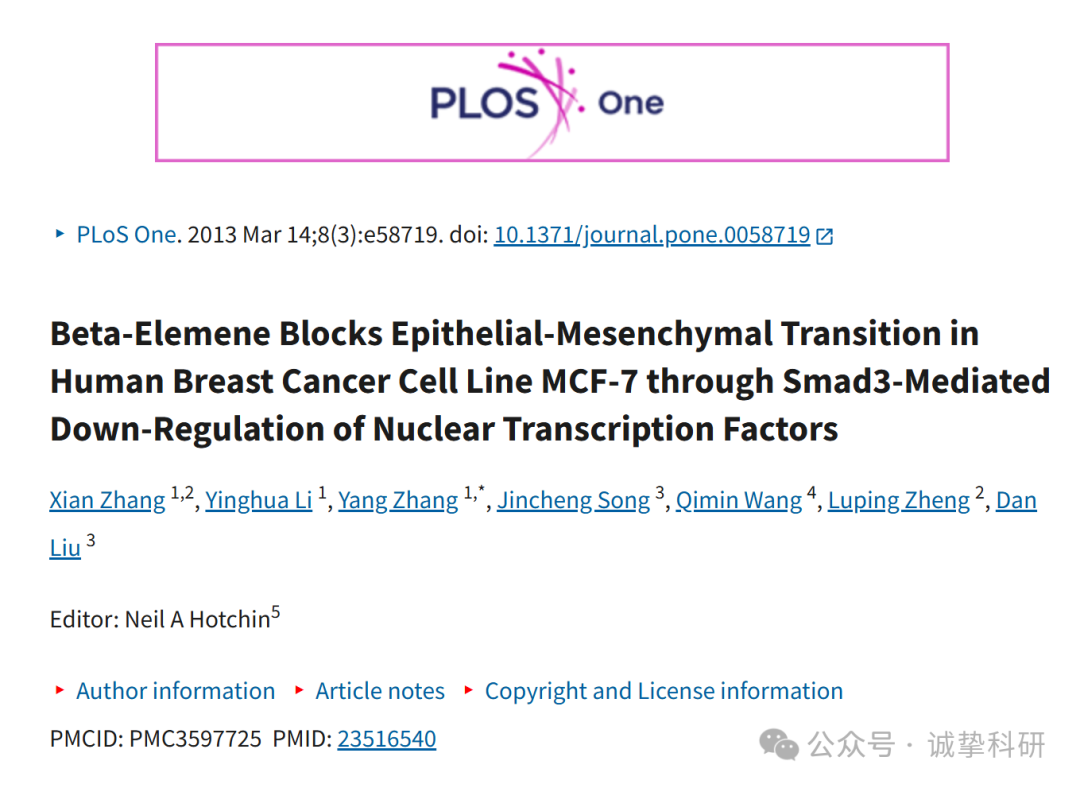
Task: Open author Yang Zhang's link
Action: point(398,500)
